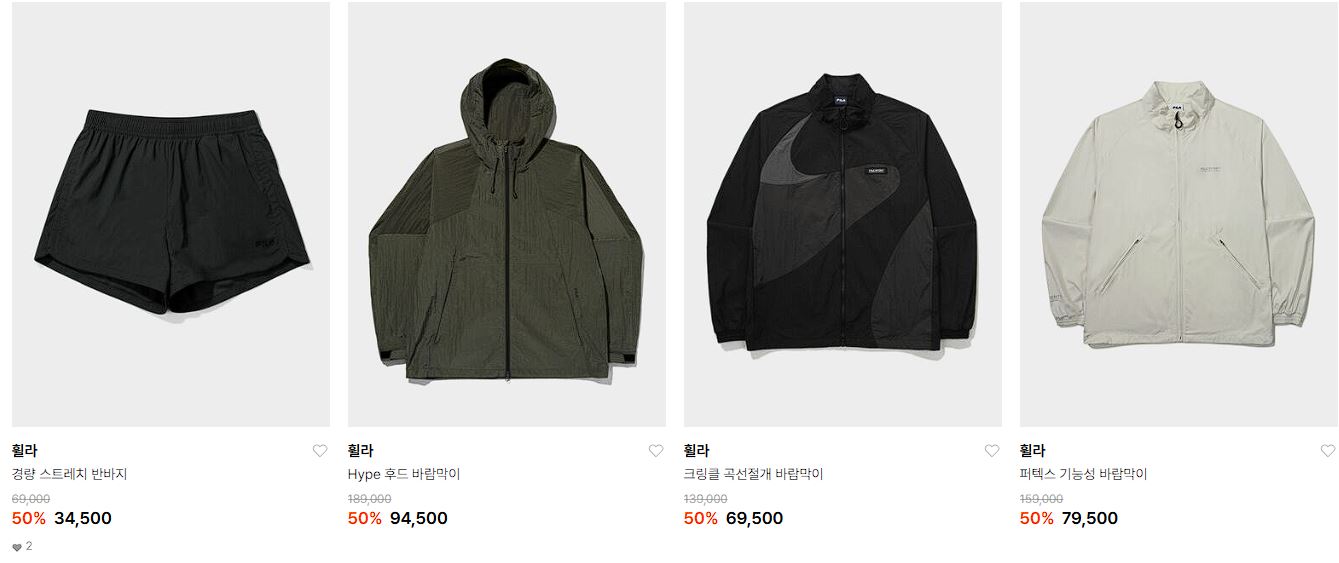Open the olive hooded windbreaker image

[507, 214]
